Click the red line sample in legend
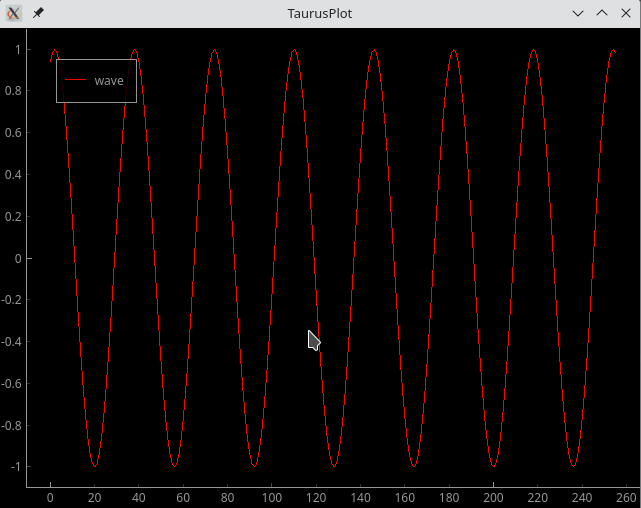The image size is (641, 508). point(75,80)
